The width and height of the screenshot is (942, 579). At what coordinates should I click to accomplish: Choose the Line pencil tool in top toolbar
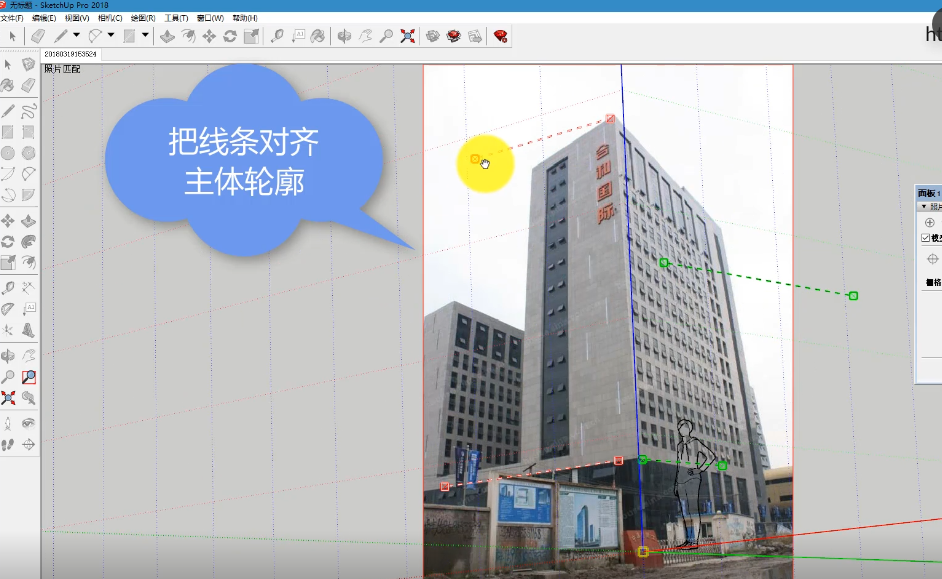[61, 36]
